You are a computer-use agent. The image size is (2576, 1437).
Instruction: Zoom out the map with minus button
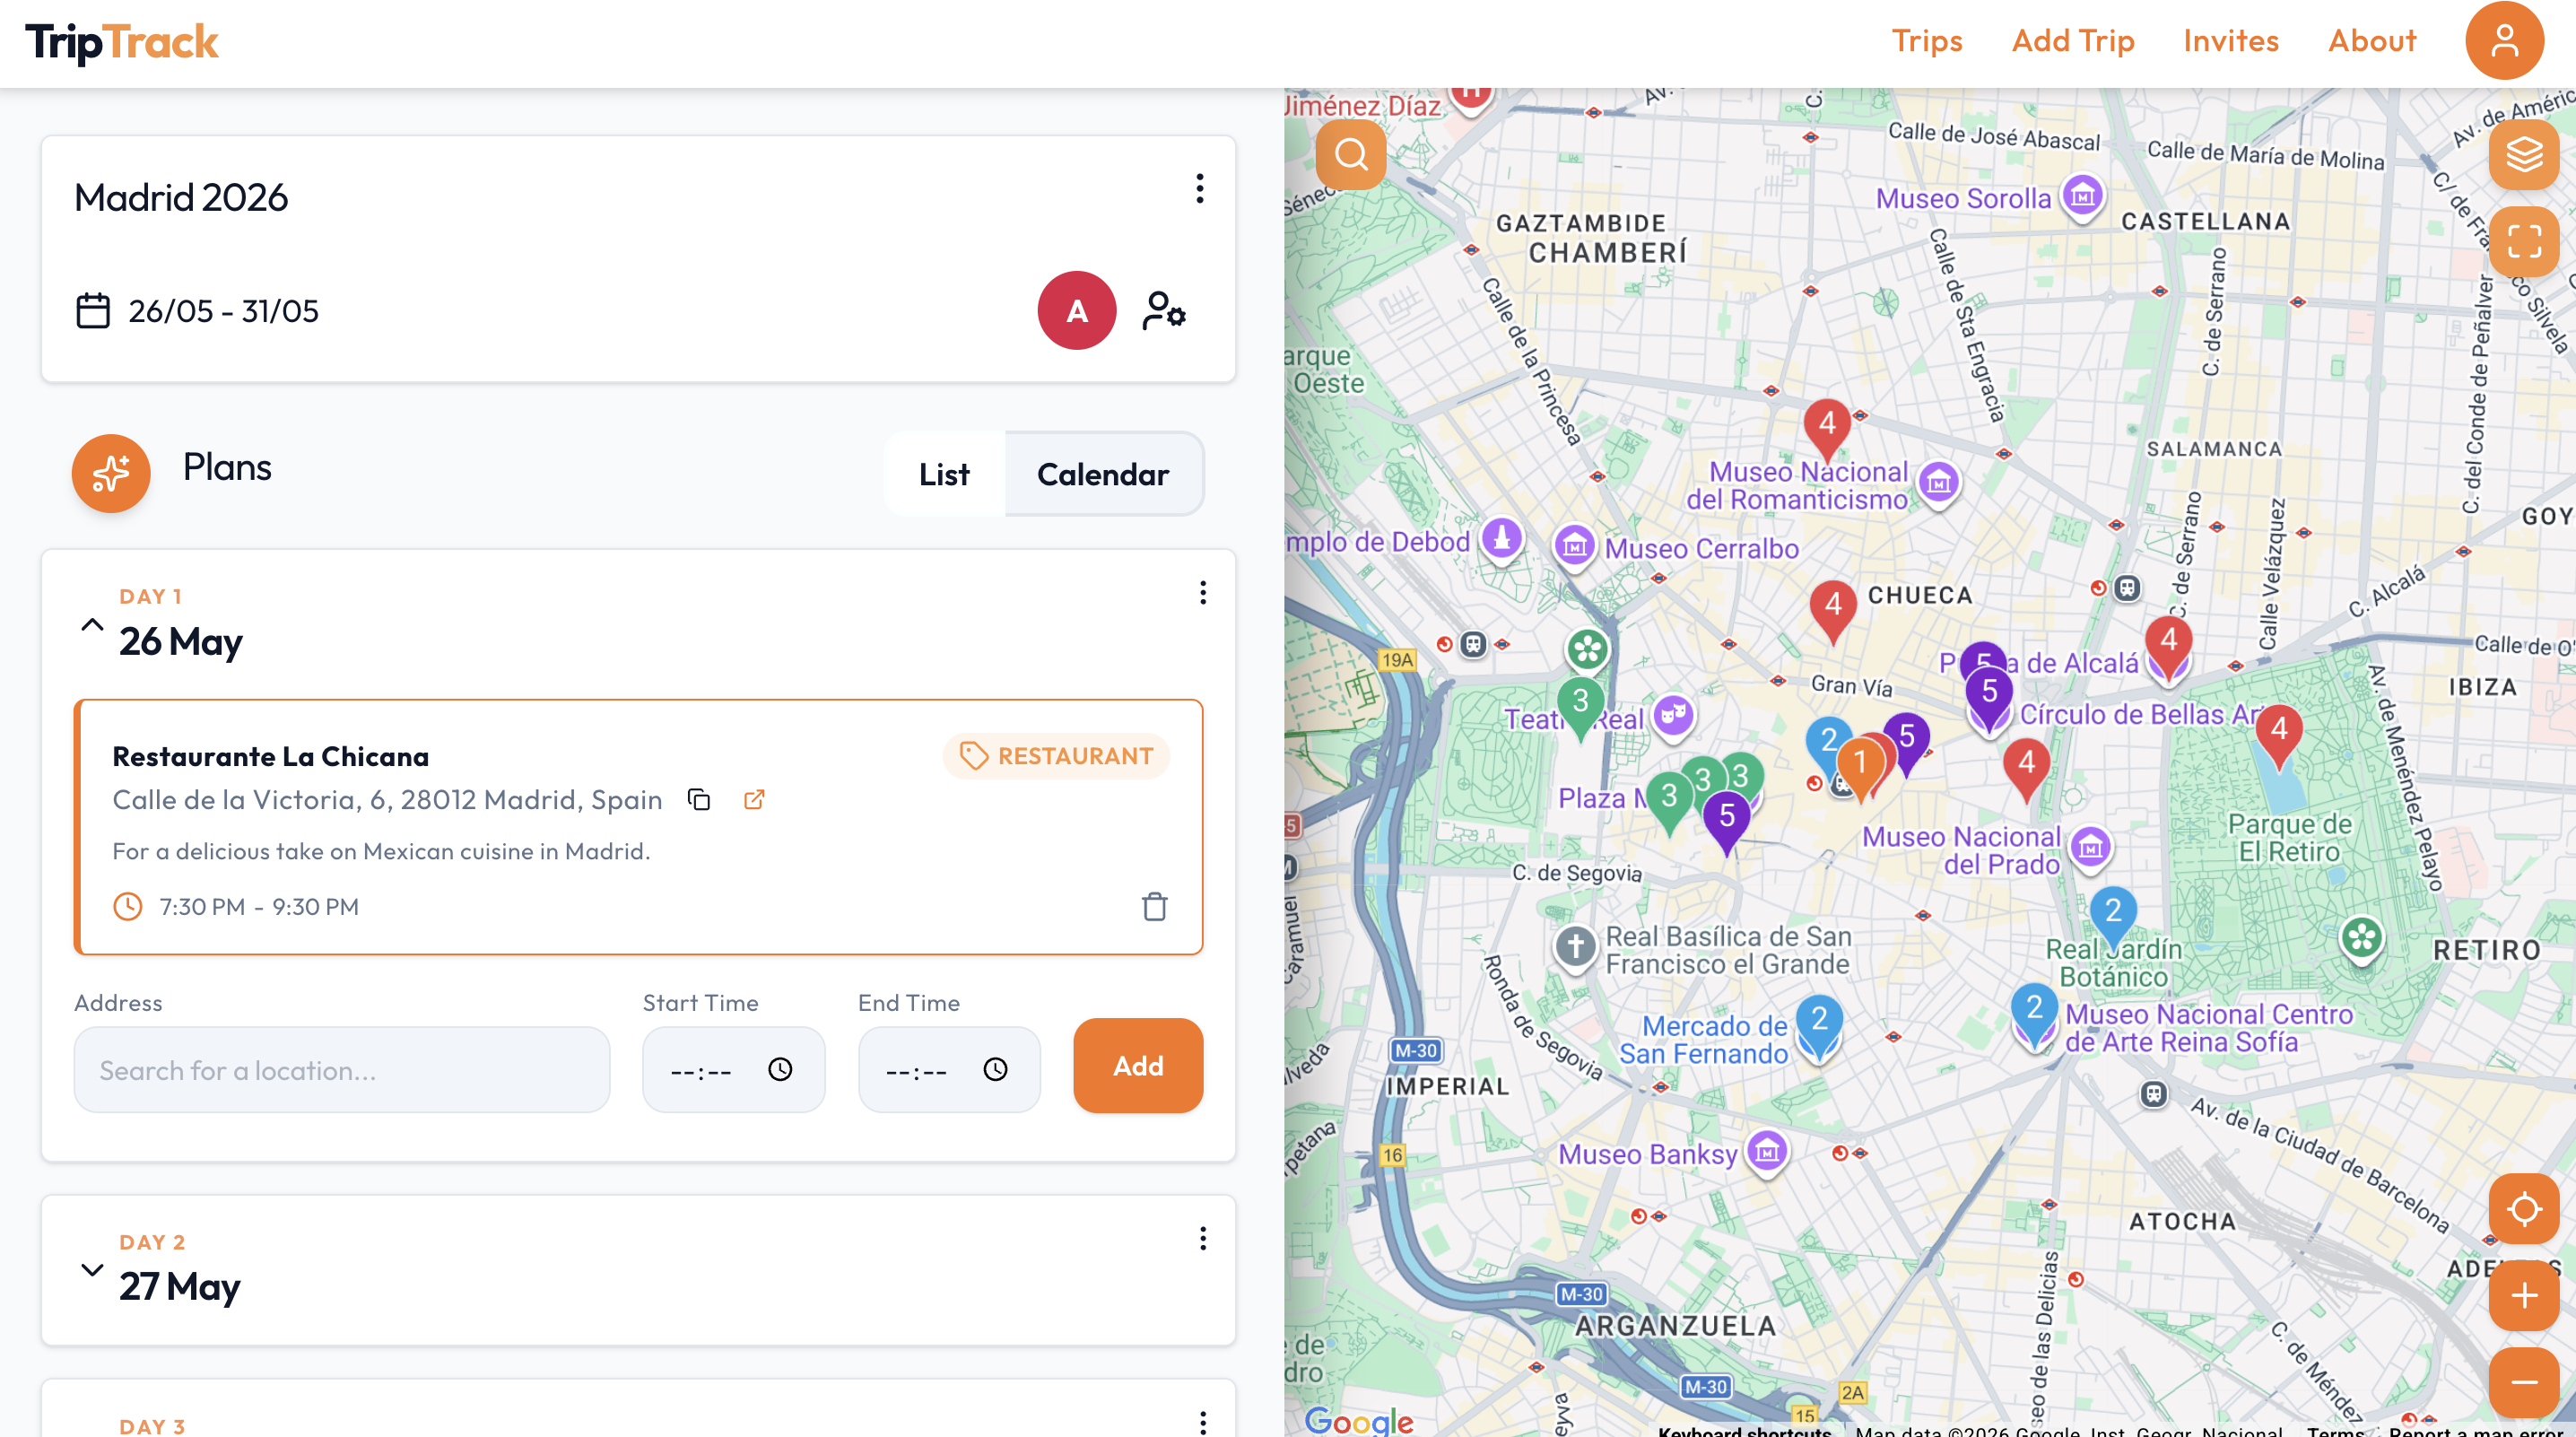coord(2523,1382)
